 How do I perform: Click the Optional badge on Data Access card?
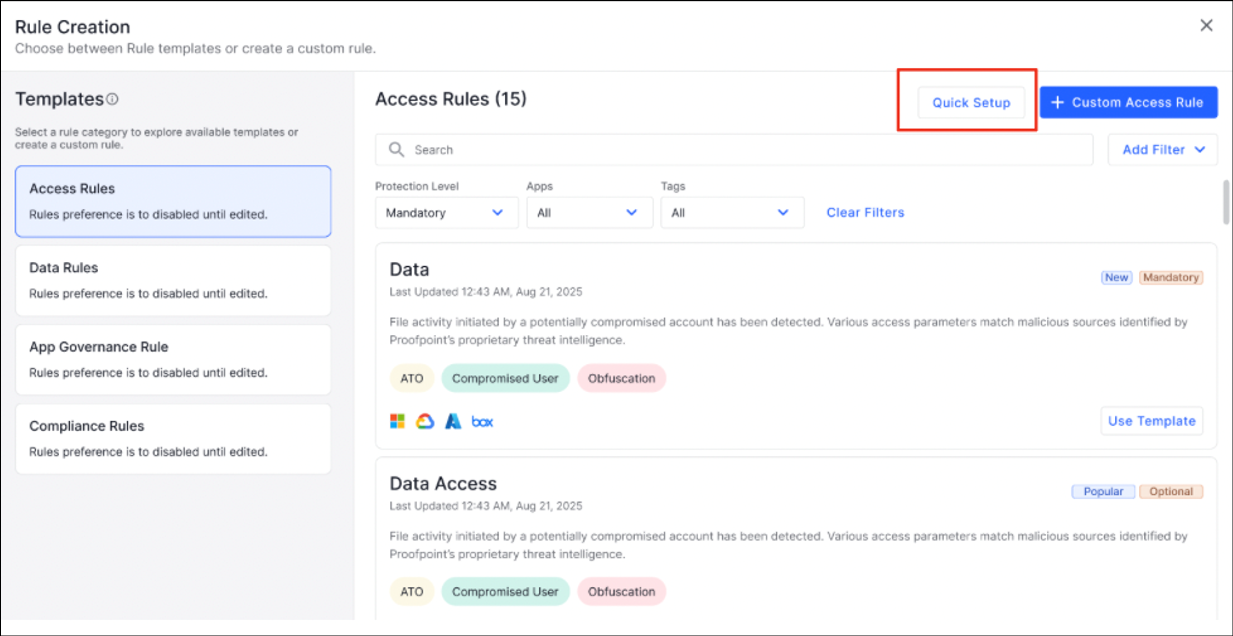(1171, 491)
